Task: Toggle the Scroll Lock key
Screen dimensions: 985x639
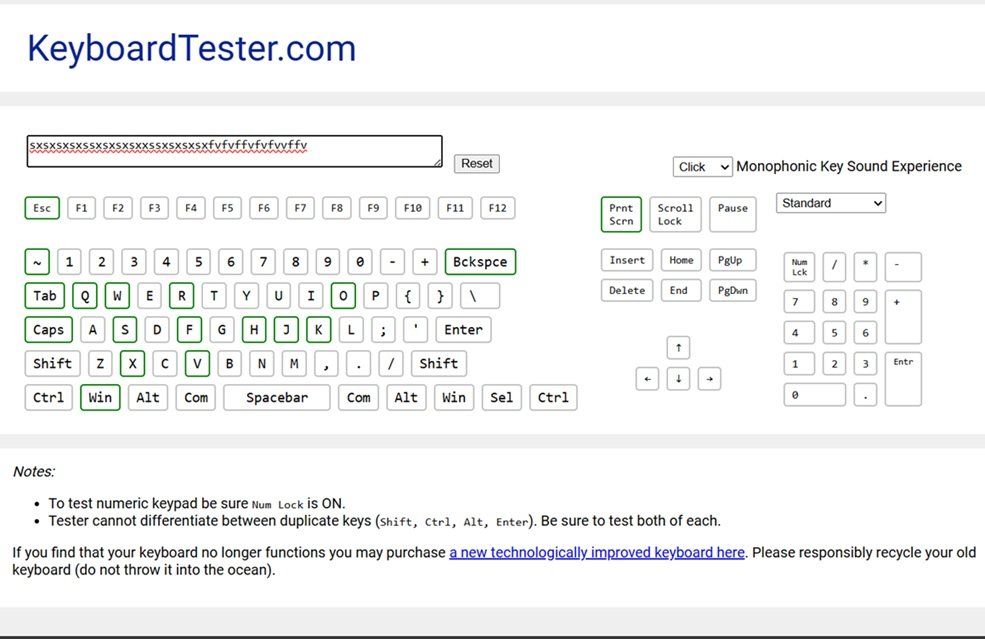Action: pos(675,215)
